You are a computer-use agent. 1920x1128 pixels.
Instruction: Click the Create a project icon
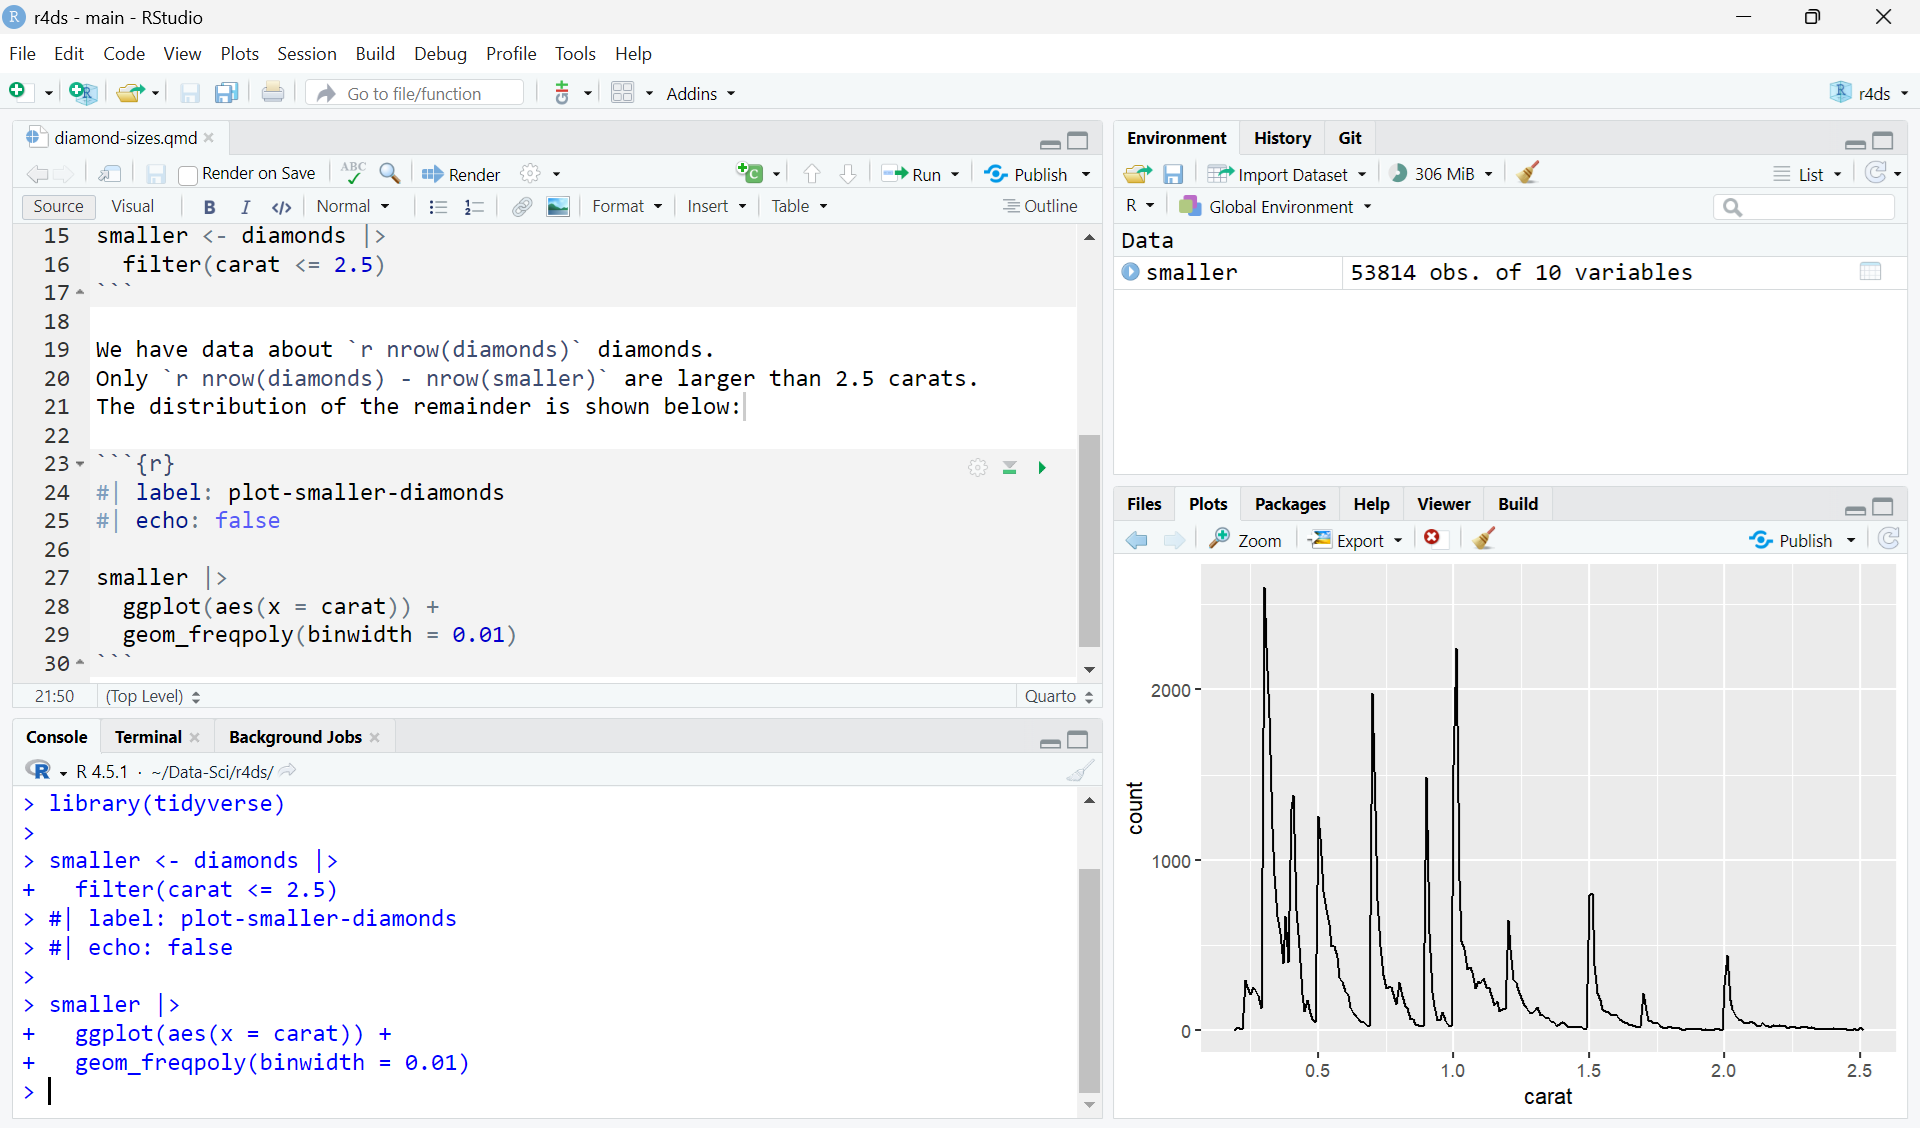click(x=83, y=93)
